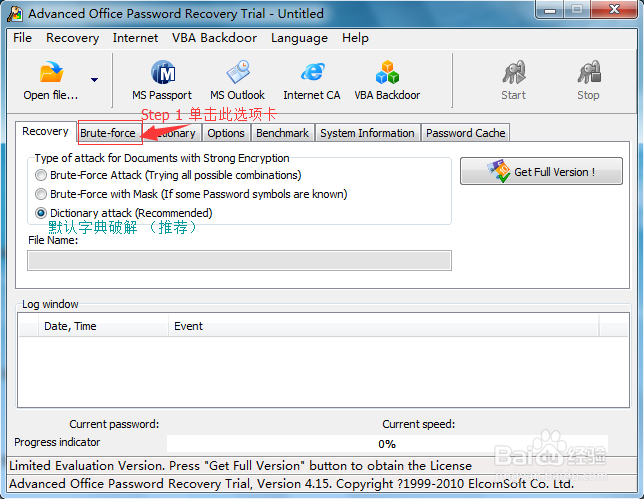This screenshot has width=644, height=499.
Task: Switch to the Recovery tab
Action: click(45, 131)
